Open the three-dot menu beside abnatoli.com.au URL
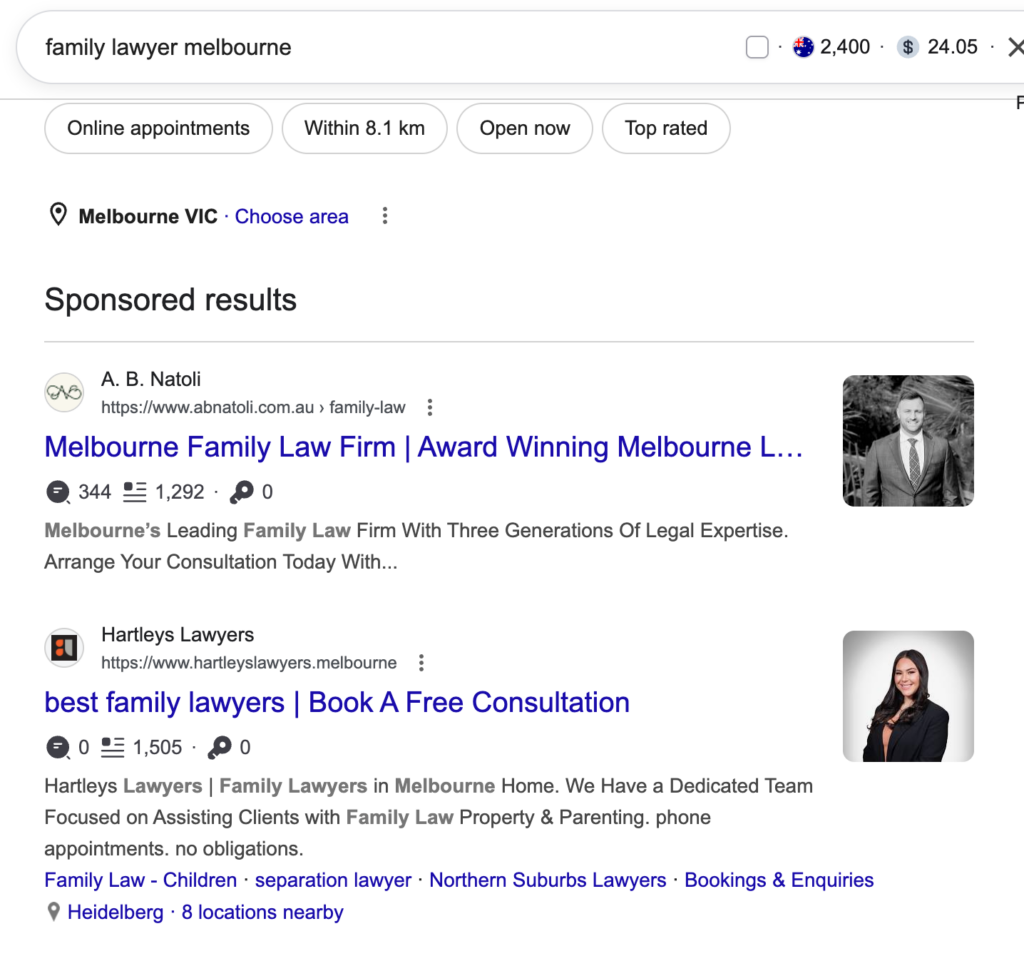 point(430,408)
